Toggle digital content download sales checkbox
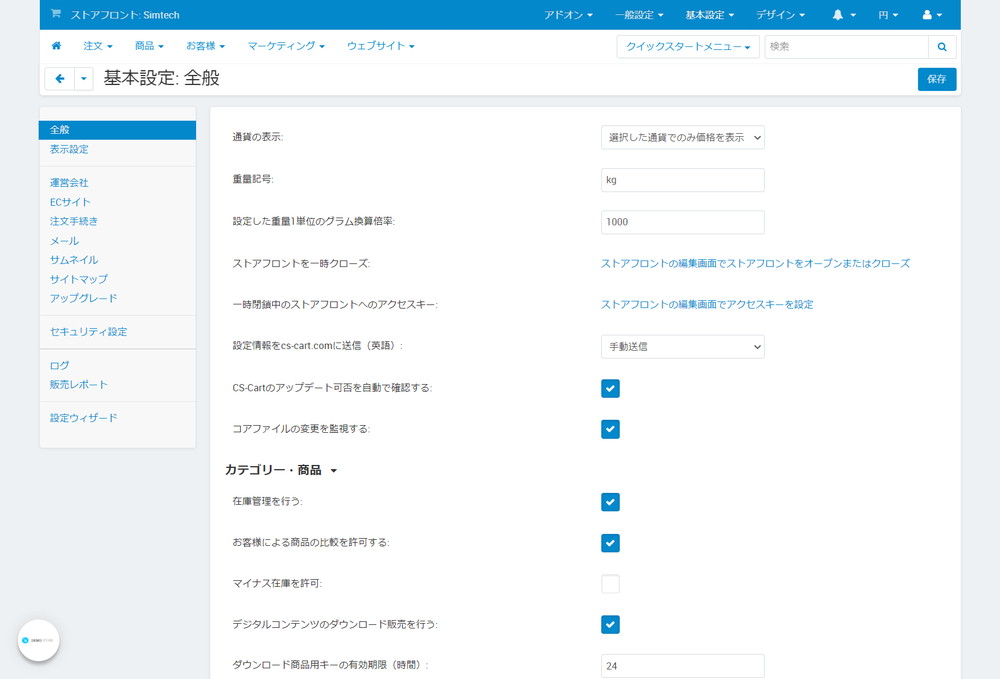 (610, 624)
